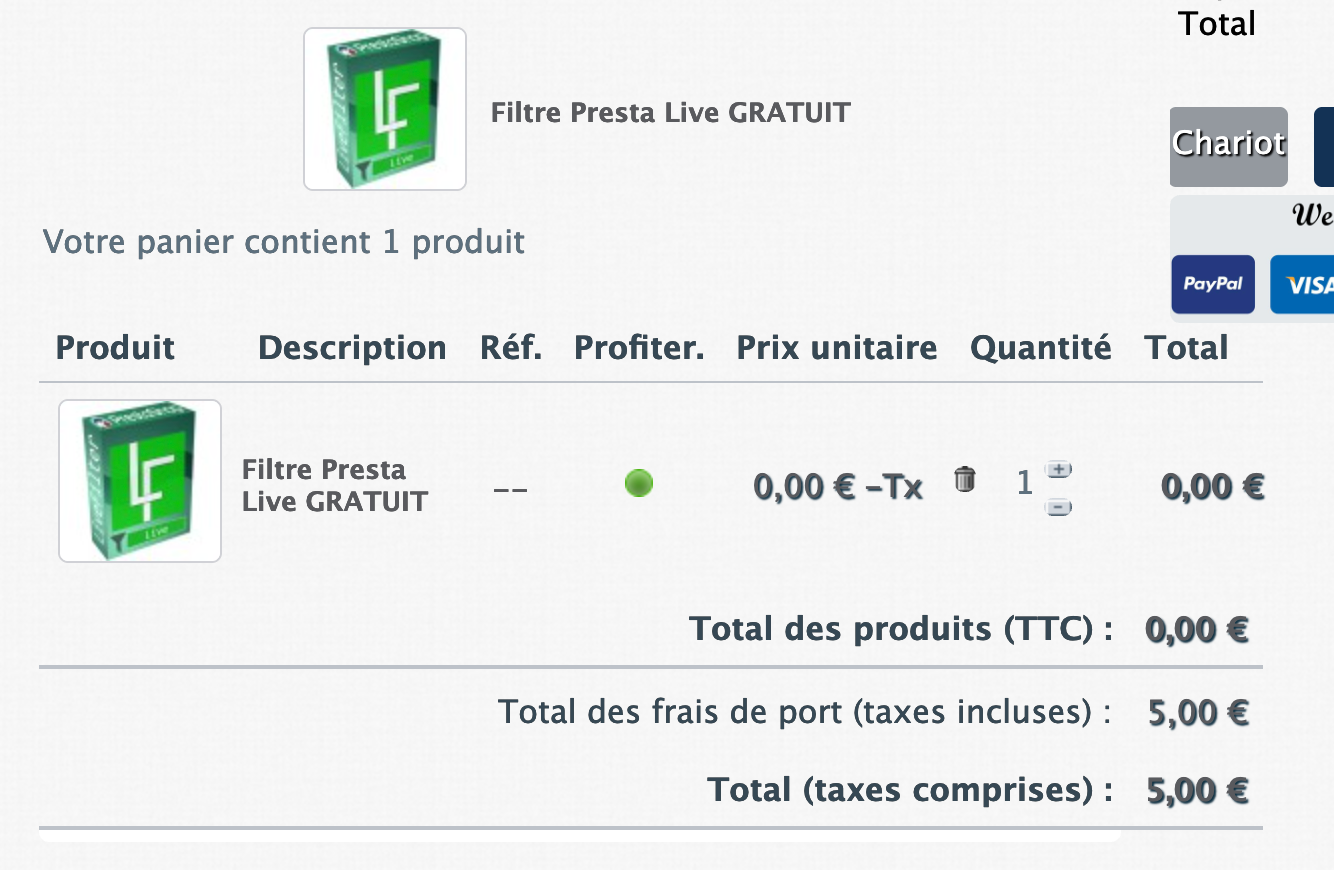
Task: Delete the product with the trash icon
Action: (x=964, y=480)
